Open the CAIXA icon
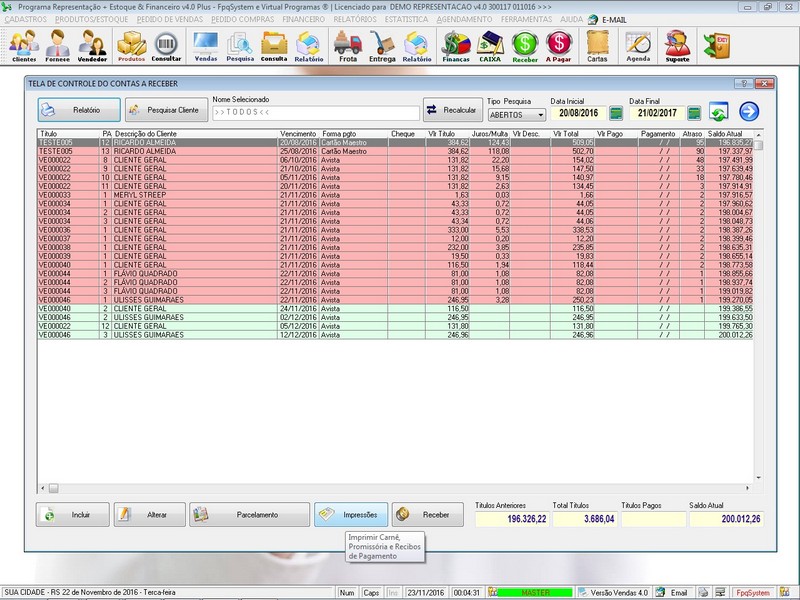The height and width of the screenshot is (600, 800). (490, 45)
